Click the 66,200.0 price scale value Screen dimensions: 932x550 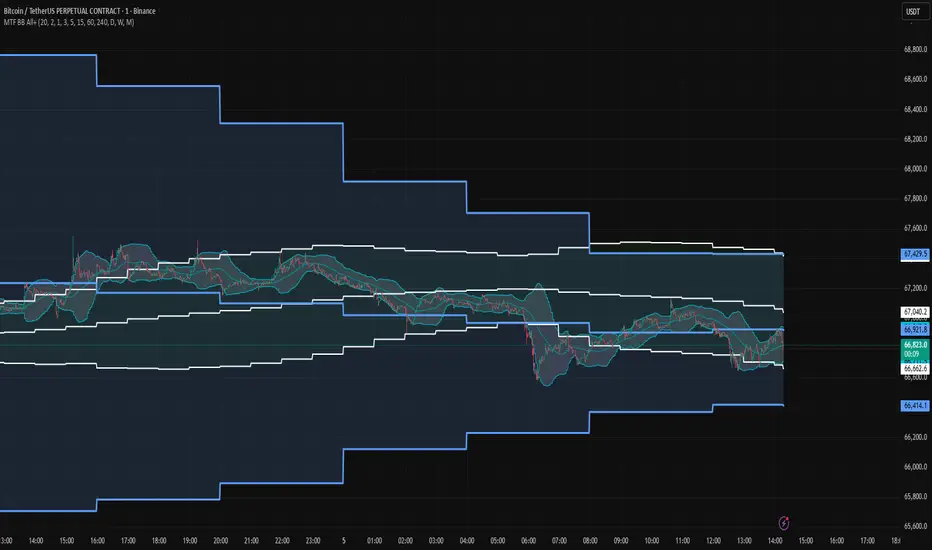click(915, 437)
